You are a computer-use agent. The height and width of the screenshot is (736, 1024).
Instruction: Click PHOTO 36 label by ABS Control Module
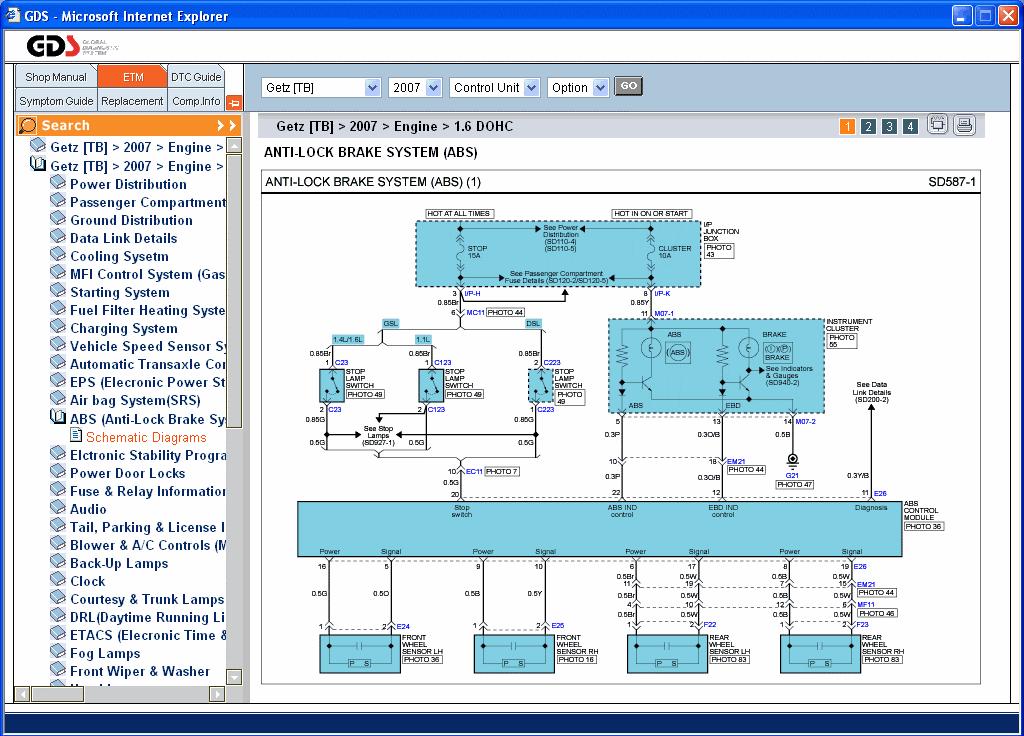[923, 526]
